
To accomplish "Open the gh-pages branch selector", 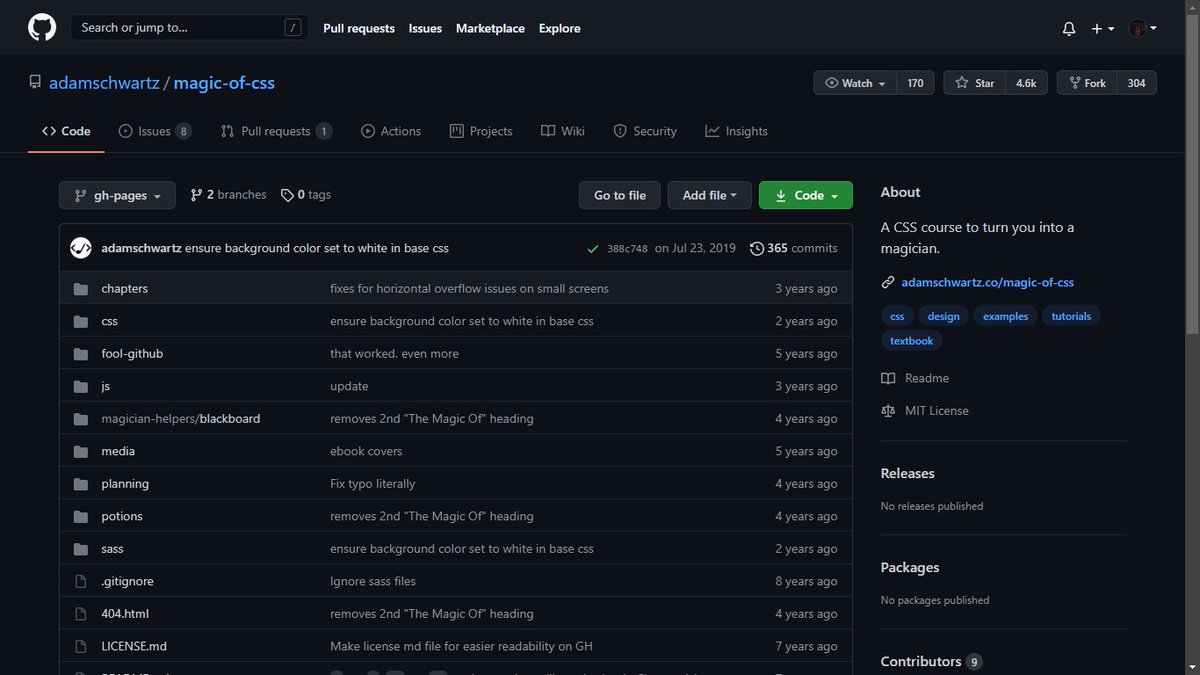I will [x=117, y=195].
